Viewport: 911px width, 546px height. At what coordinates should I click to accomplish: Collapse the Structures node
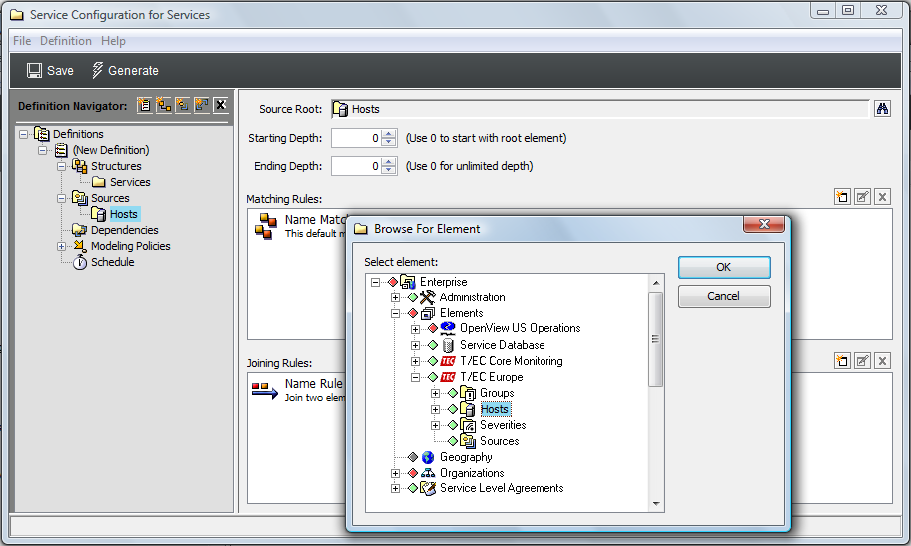[62, 166]
